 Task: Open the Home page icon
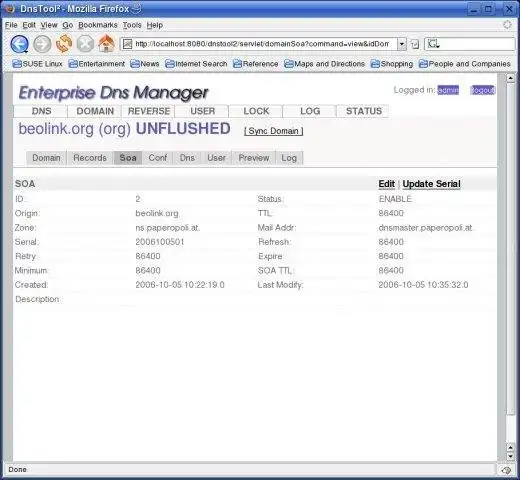[106, 44]
